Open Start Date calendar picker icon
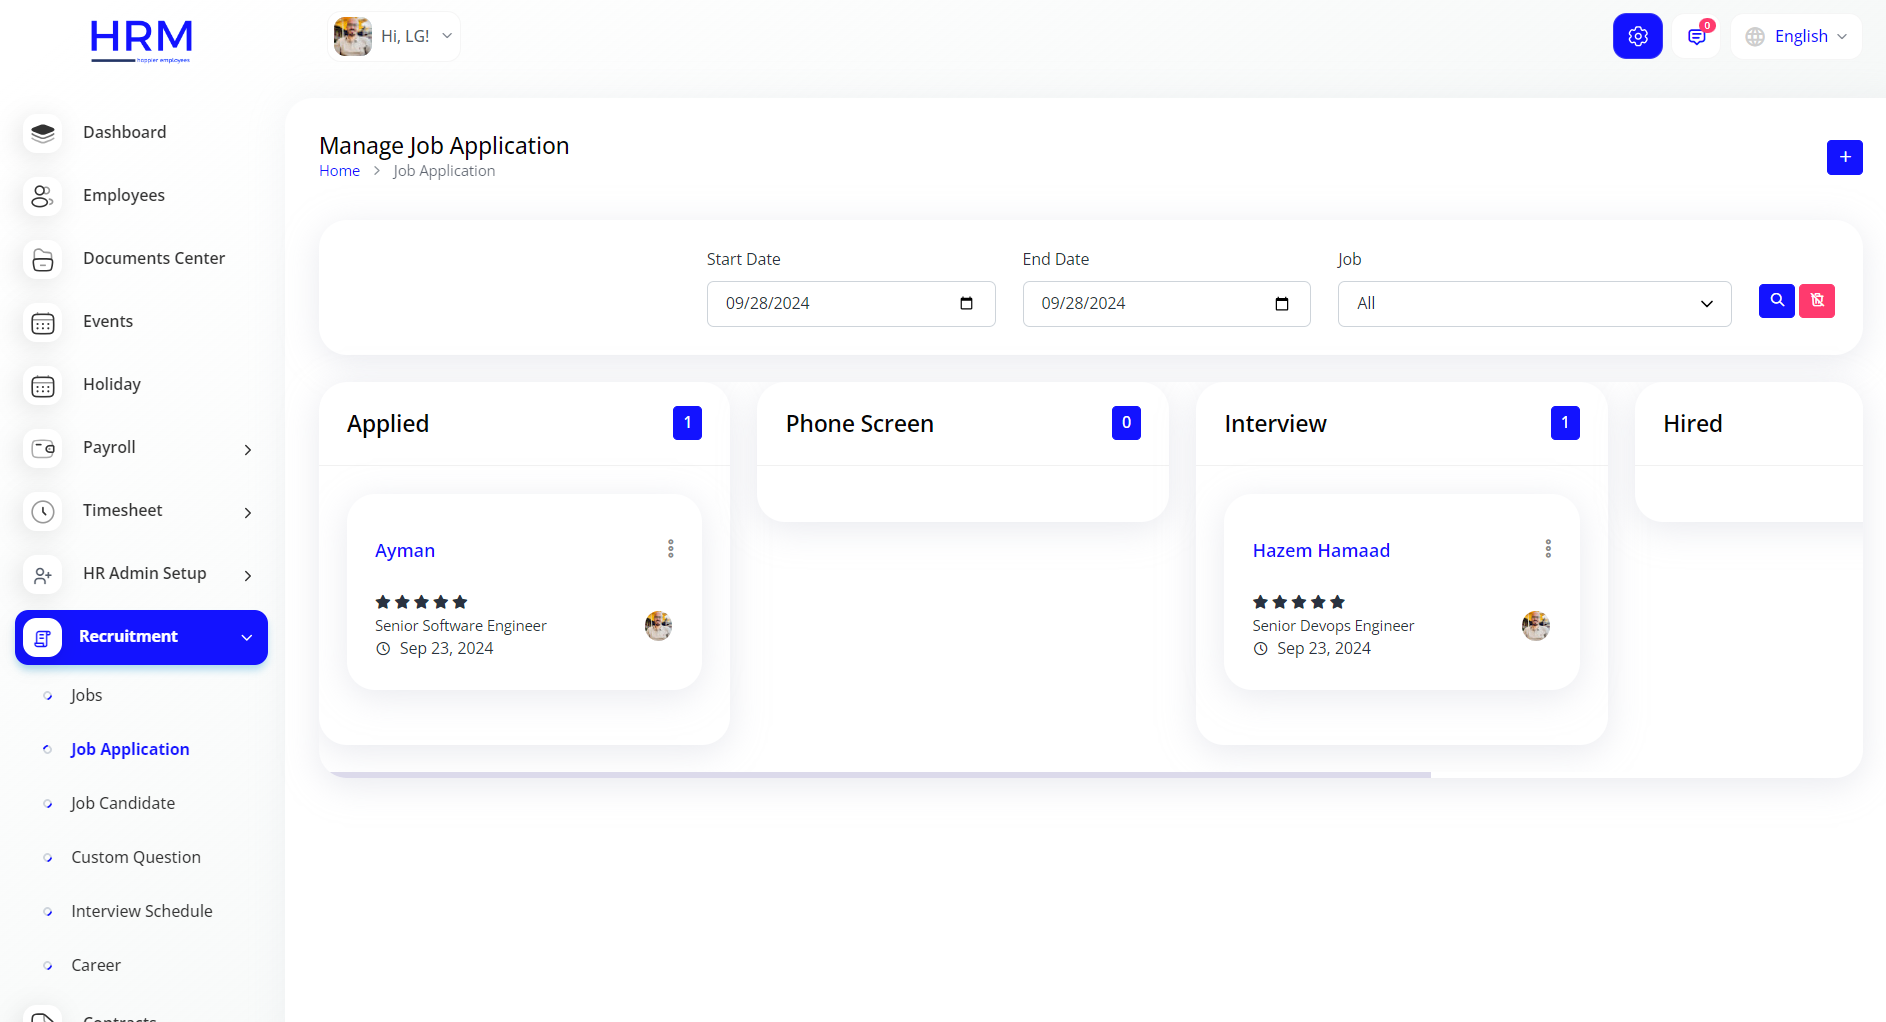Screen dimensions: 1886x1022 click(966, 304)
